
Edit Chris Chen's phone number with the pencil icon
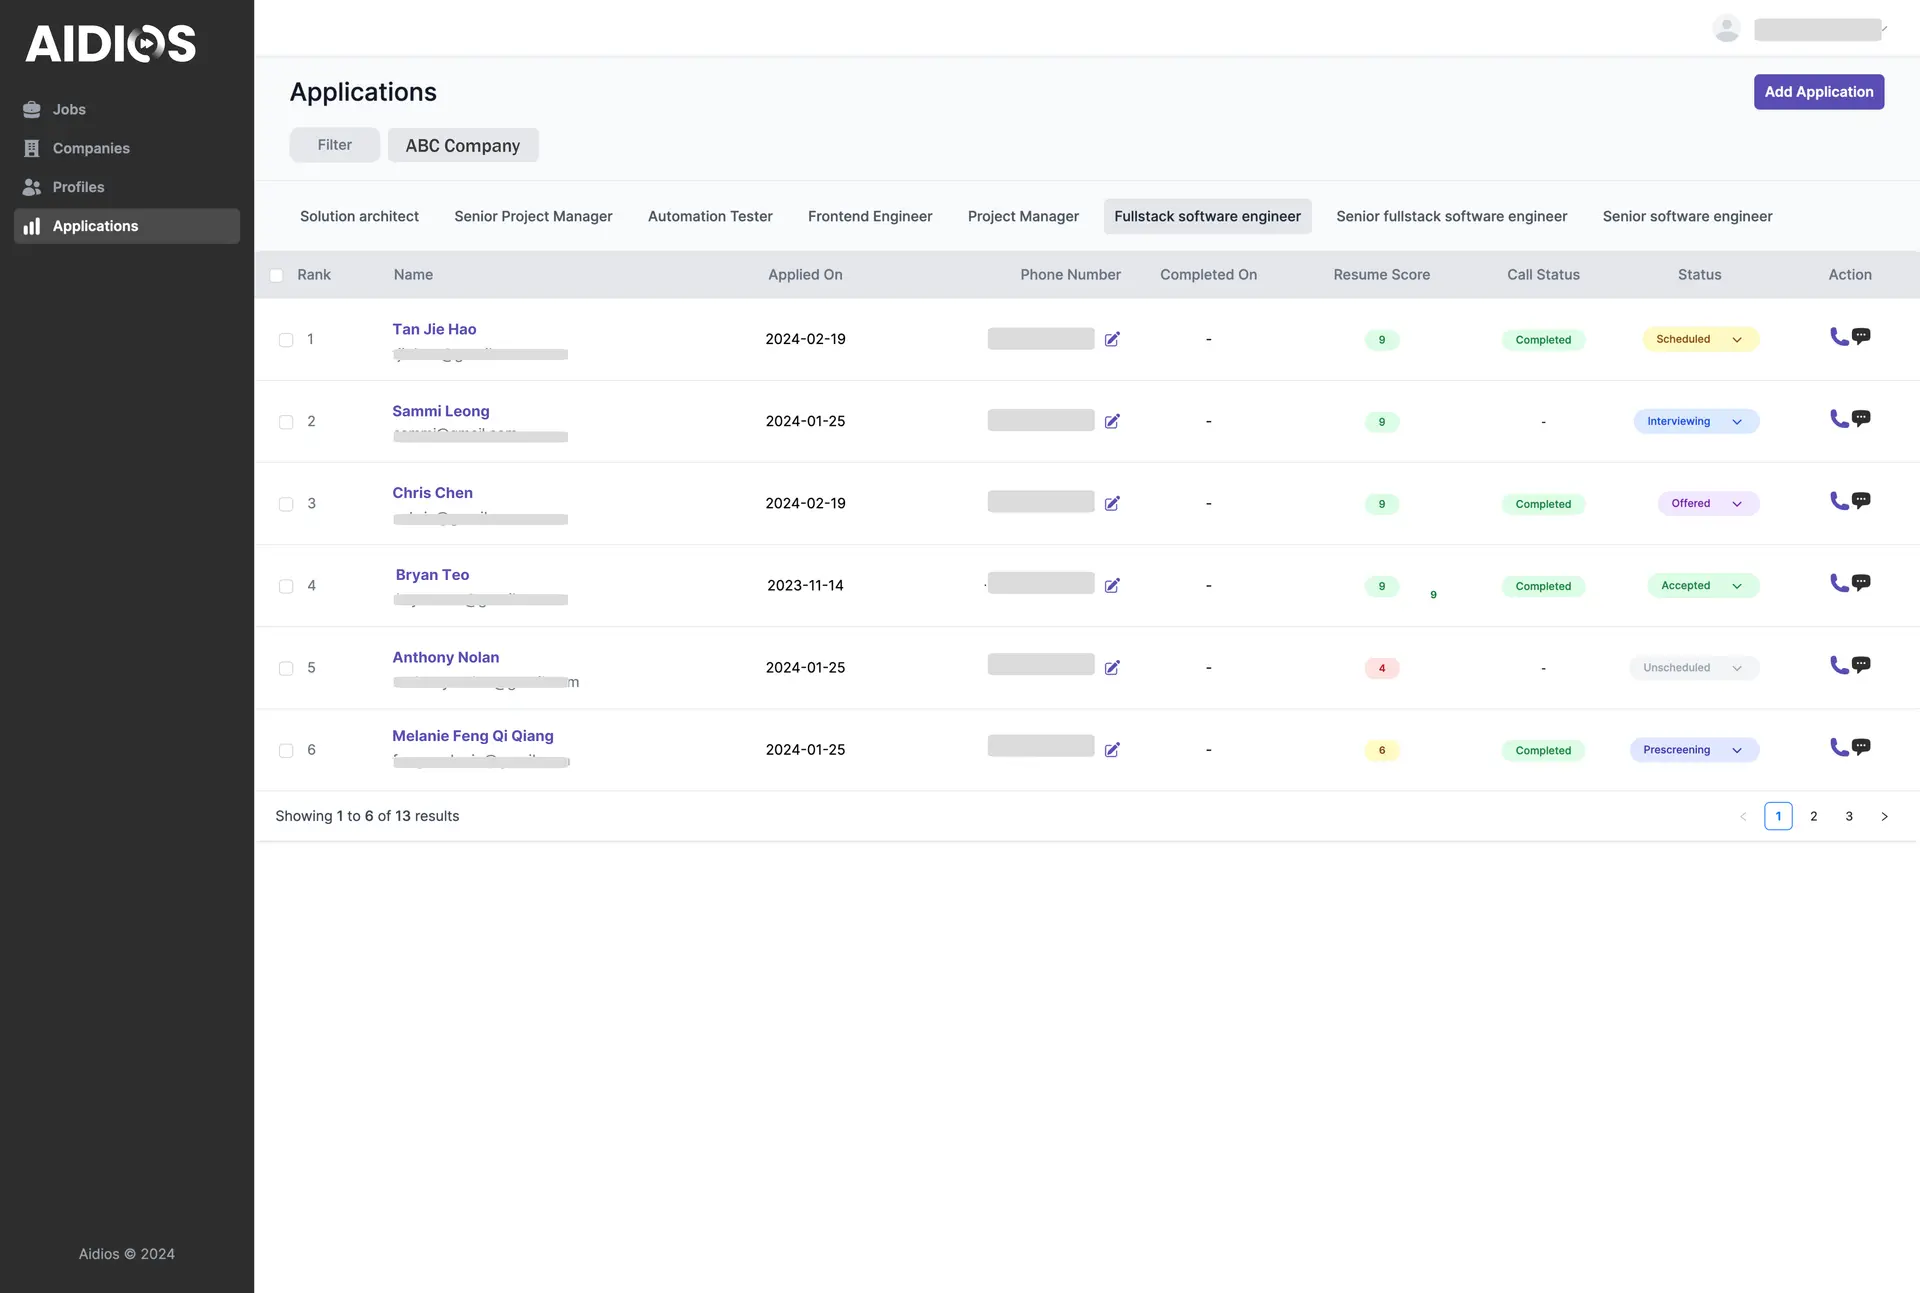coord(1112,504)
